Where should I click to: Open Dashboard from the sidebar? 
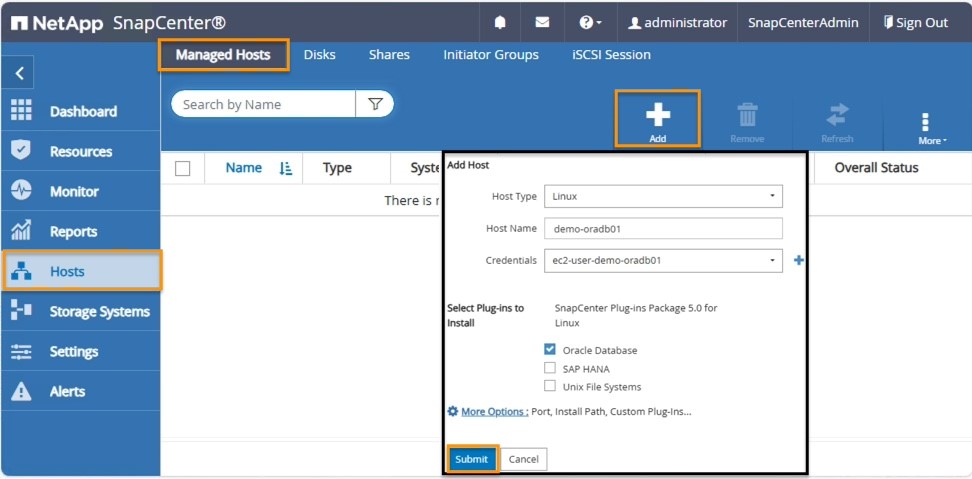(x=83, y=112)
